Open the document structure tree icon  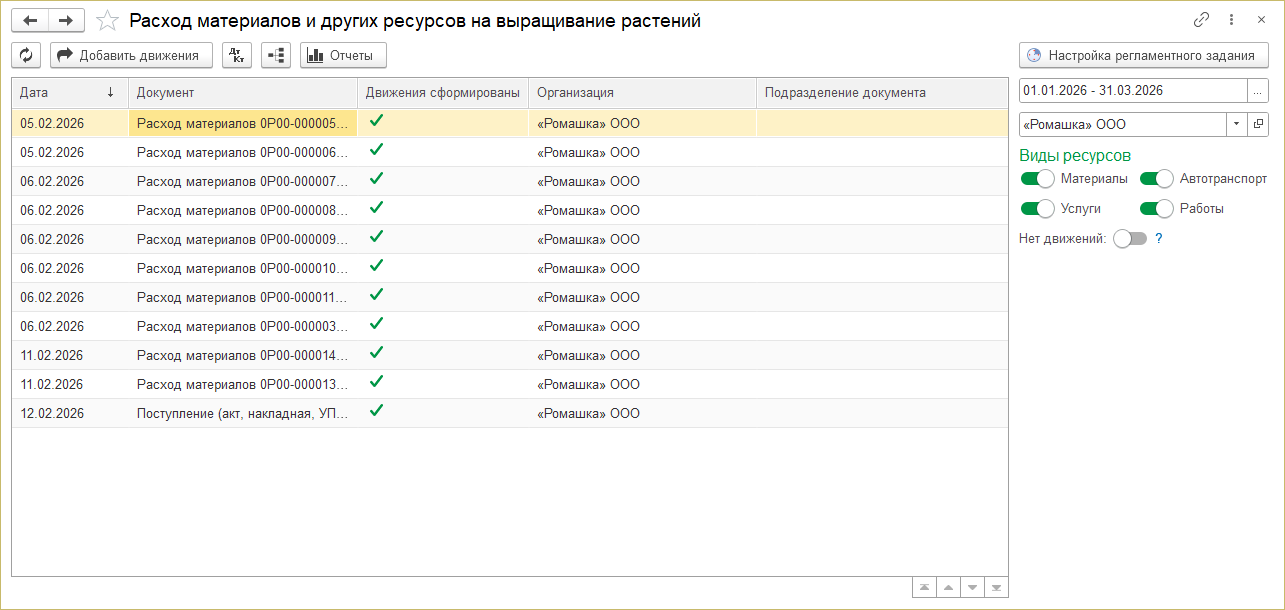point(276,55)
